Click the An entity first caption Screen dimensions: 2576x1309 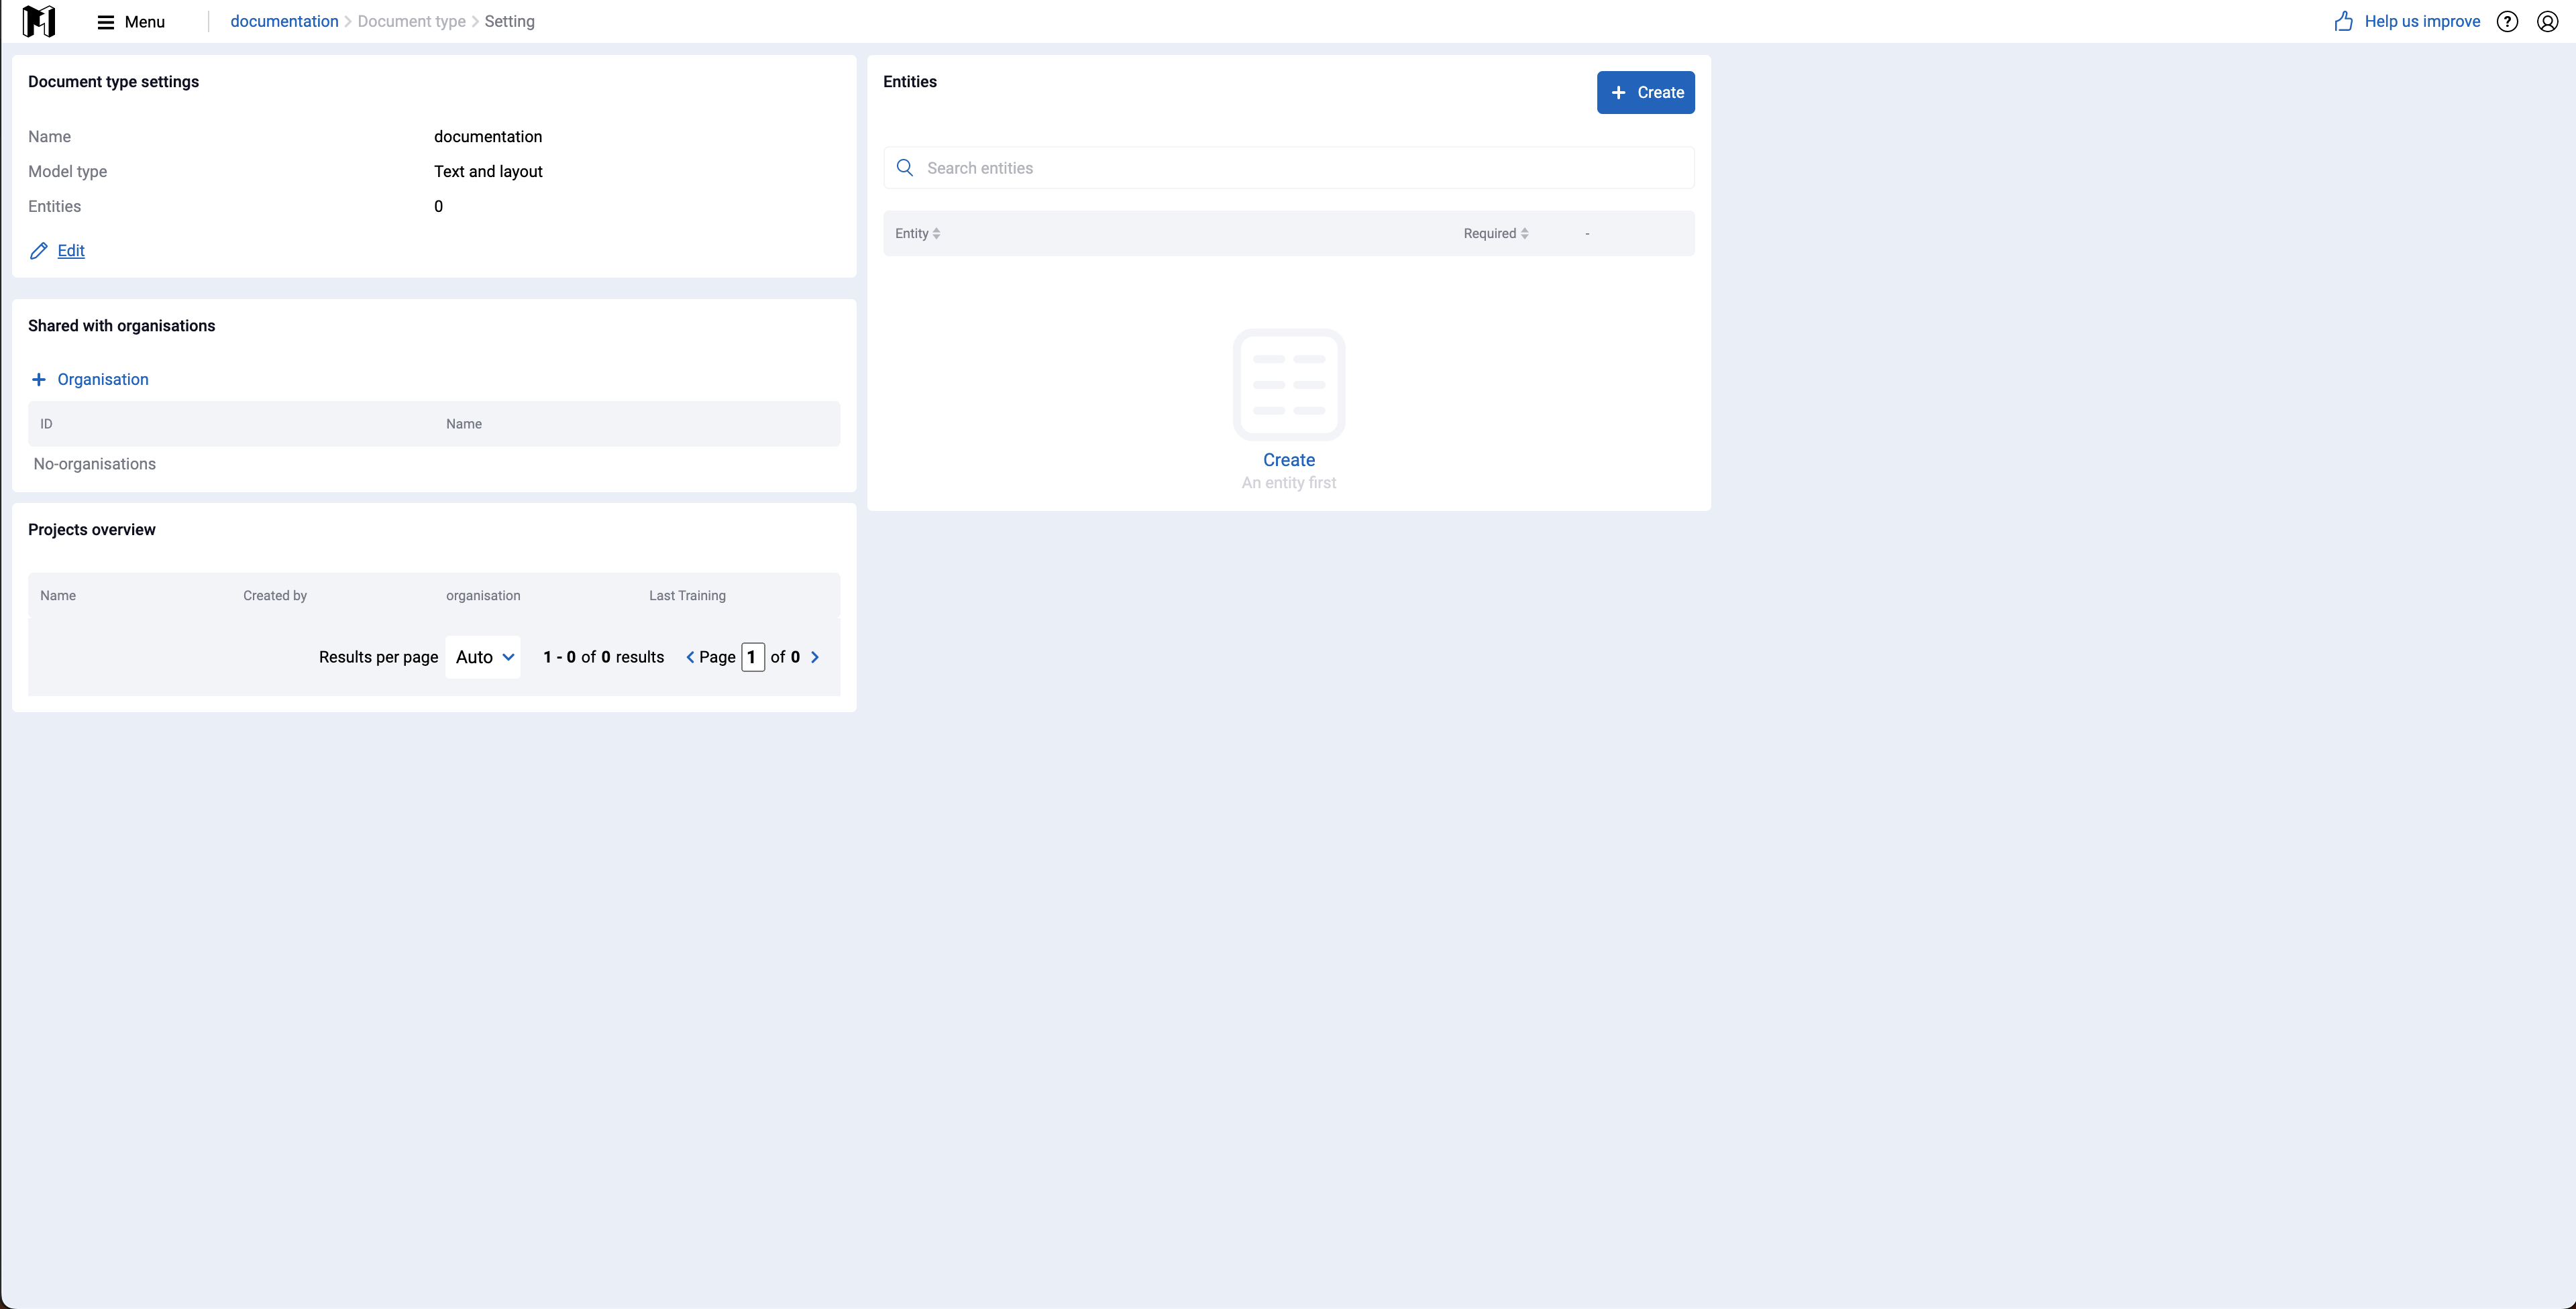tap(1289, 482)
